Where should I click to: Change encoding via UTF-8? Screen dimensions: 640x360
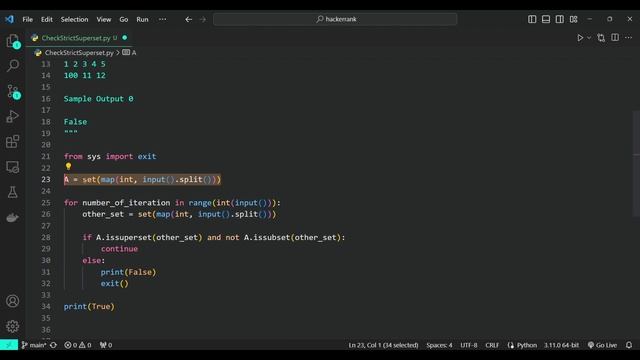pos(469,345)
